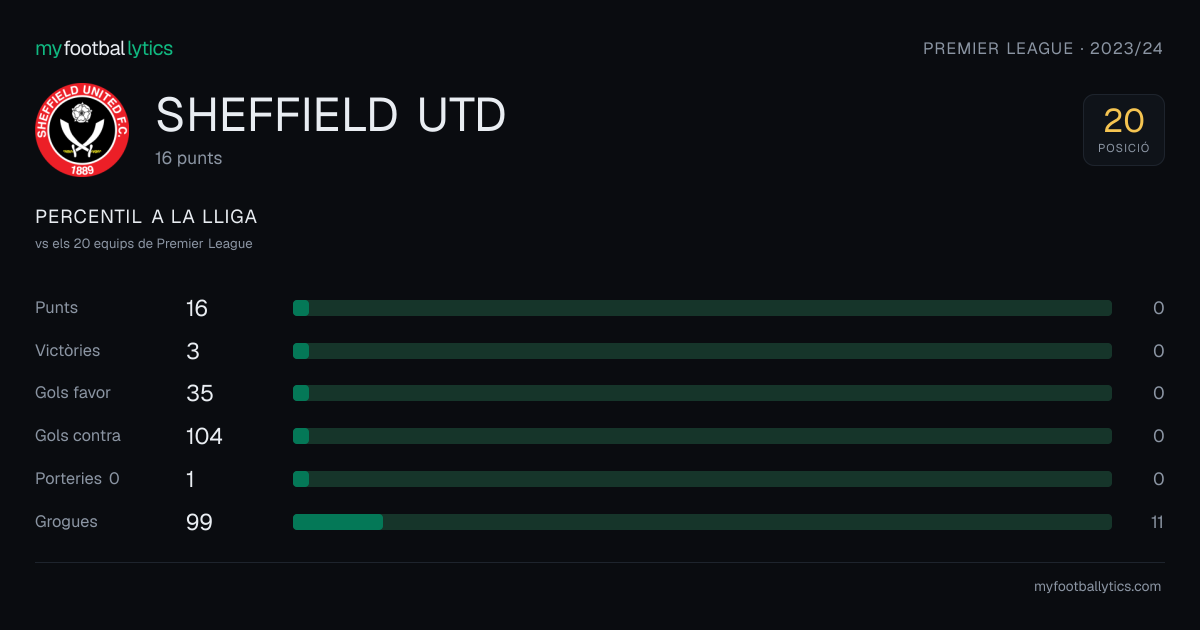Open the myfootballytics logo
This screenshot has width=1200, height=630.
point(104,48)
